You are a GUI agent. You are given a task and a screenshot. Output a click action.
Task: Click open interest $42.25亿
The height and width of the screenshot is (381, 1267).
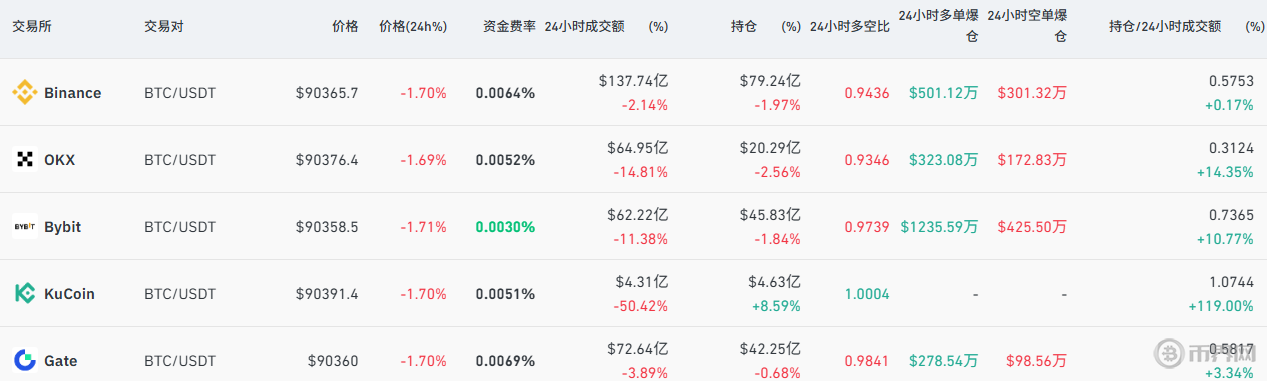770,349
